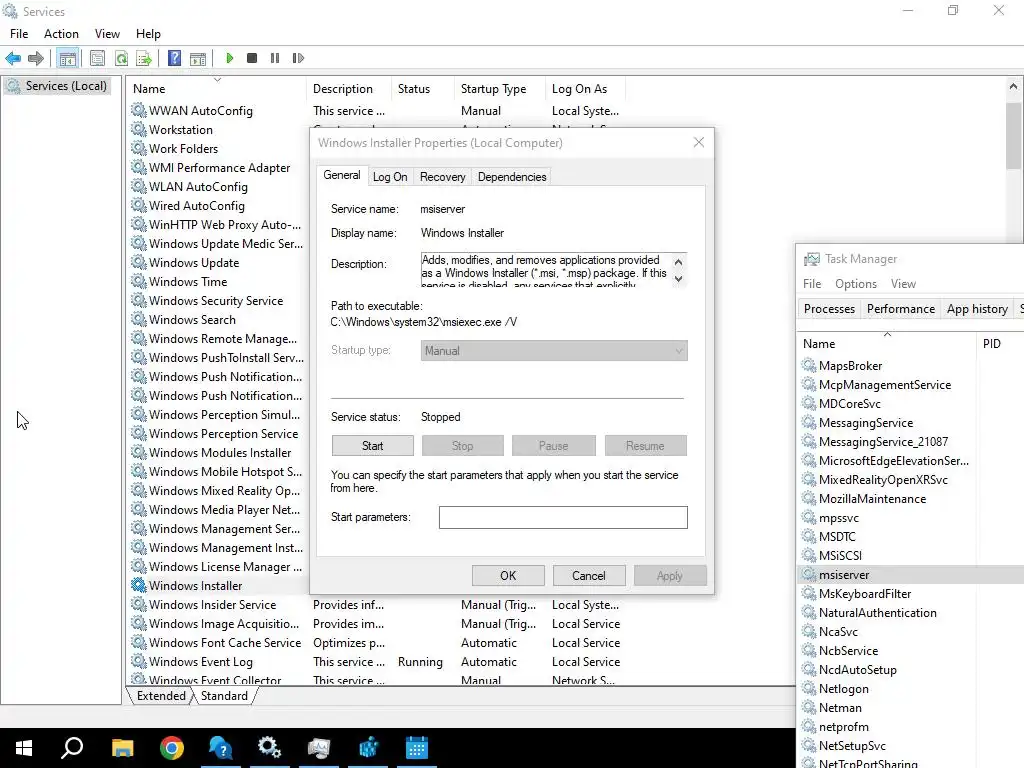Click the Restart Service toolbar icon
Viewport: 1024px width, 768px height.
pos(298,58)
